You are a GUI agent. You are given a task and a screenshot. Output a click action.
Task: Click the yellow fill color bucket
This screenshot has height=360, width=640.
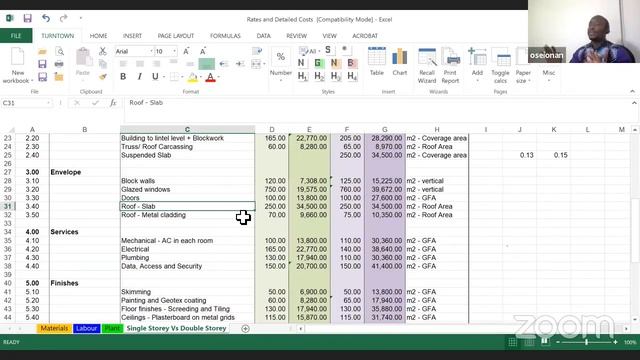pyautogui.click(x=193, y=77)
